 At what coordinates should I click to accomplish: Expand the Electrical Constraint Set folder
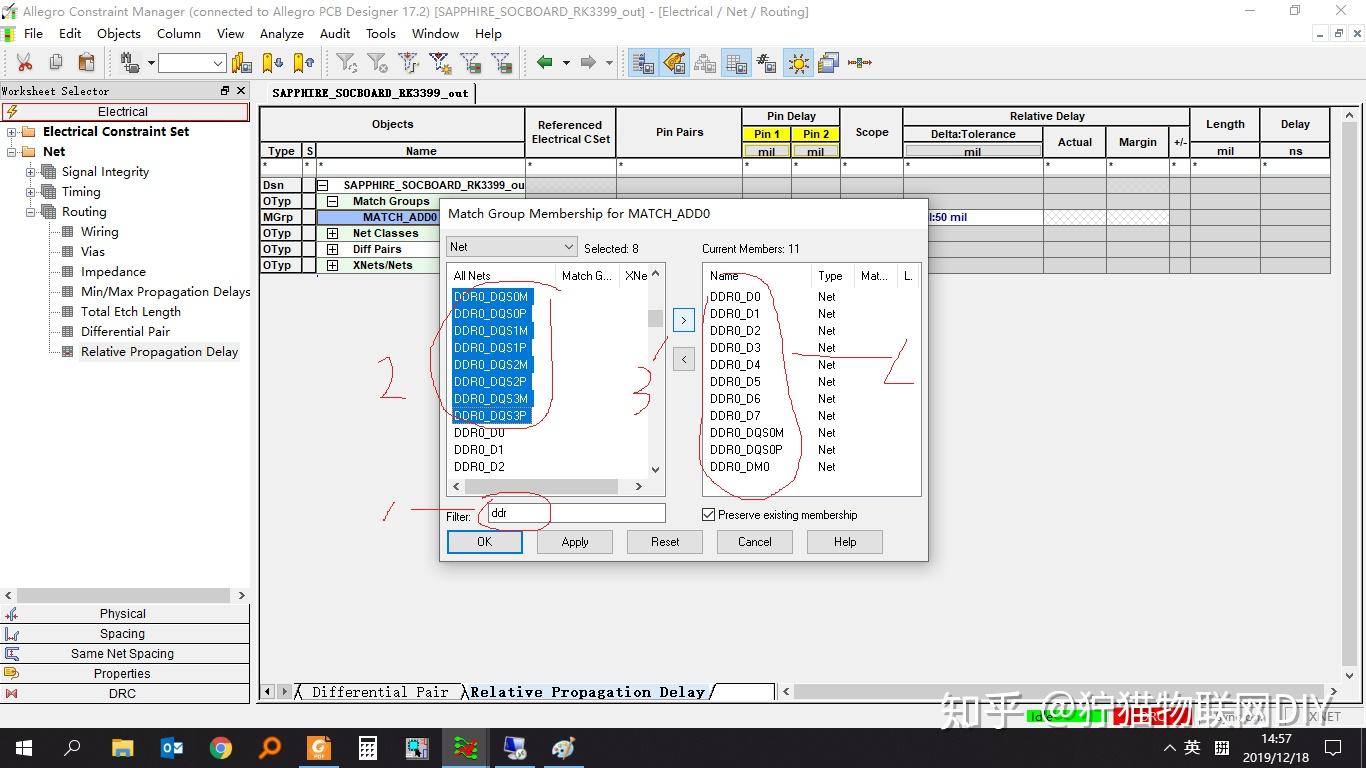[x=12, y=132]
